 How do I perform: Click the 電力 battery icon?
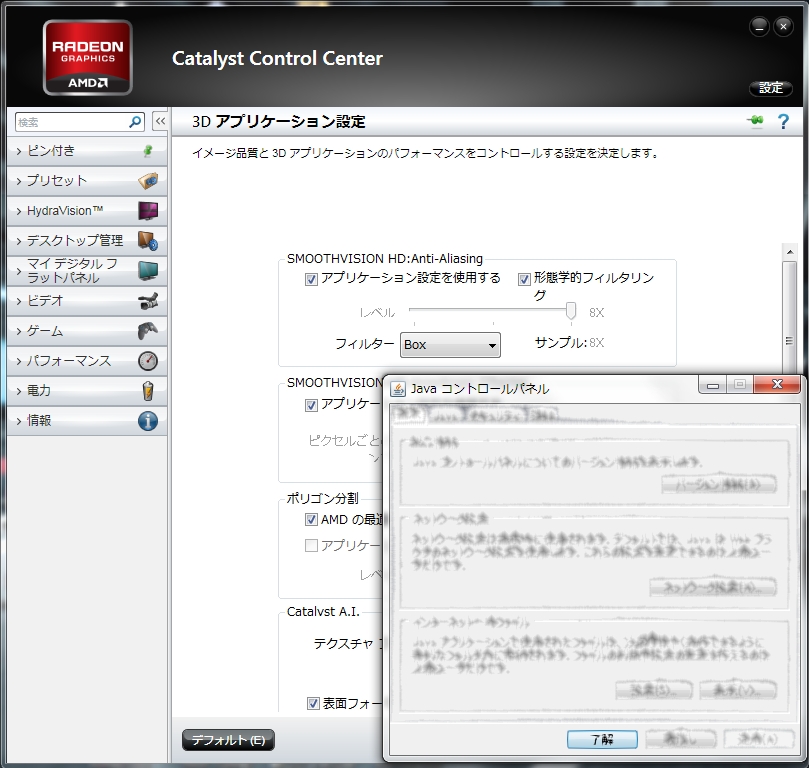pyautogui.click(x=148, y=391)
